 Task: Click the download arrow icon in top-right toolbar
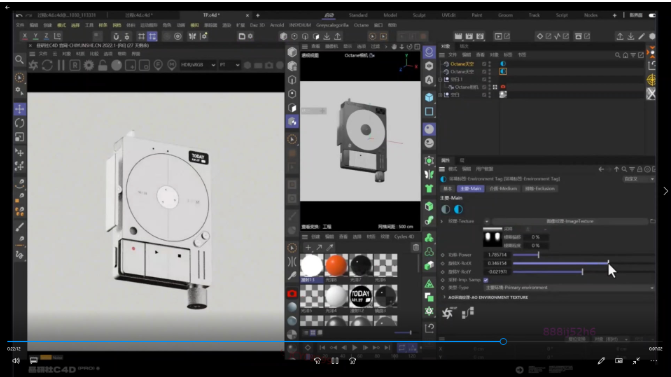tap(631, 36)
